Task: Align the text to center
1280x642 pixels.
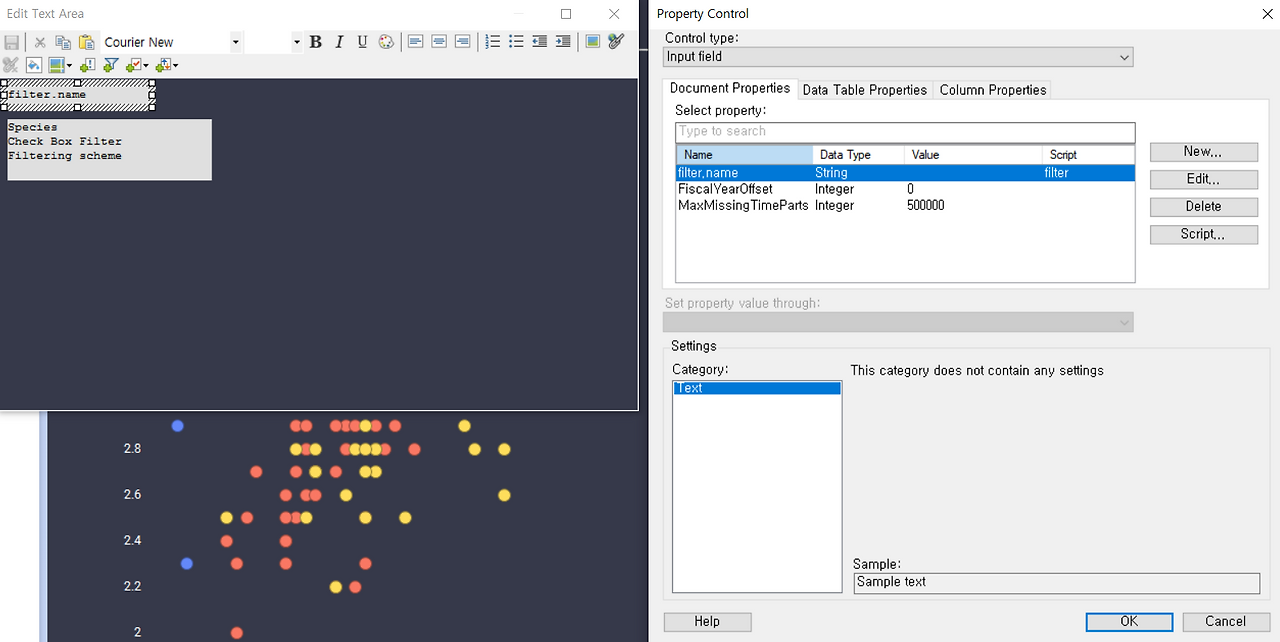Action: click(x=438, y=41)
